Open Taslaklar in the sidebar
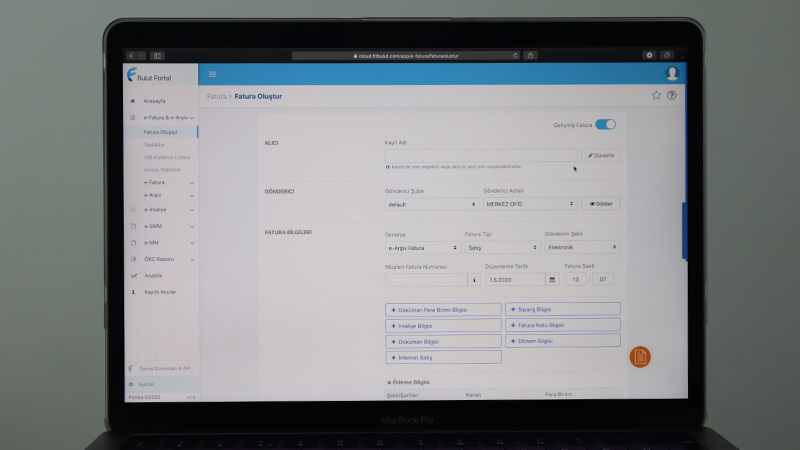The image size is (800, 450). point(154,145)
